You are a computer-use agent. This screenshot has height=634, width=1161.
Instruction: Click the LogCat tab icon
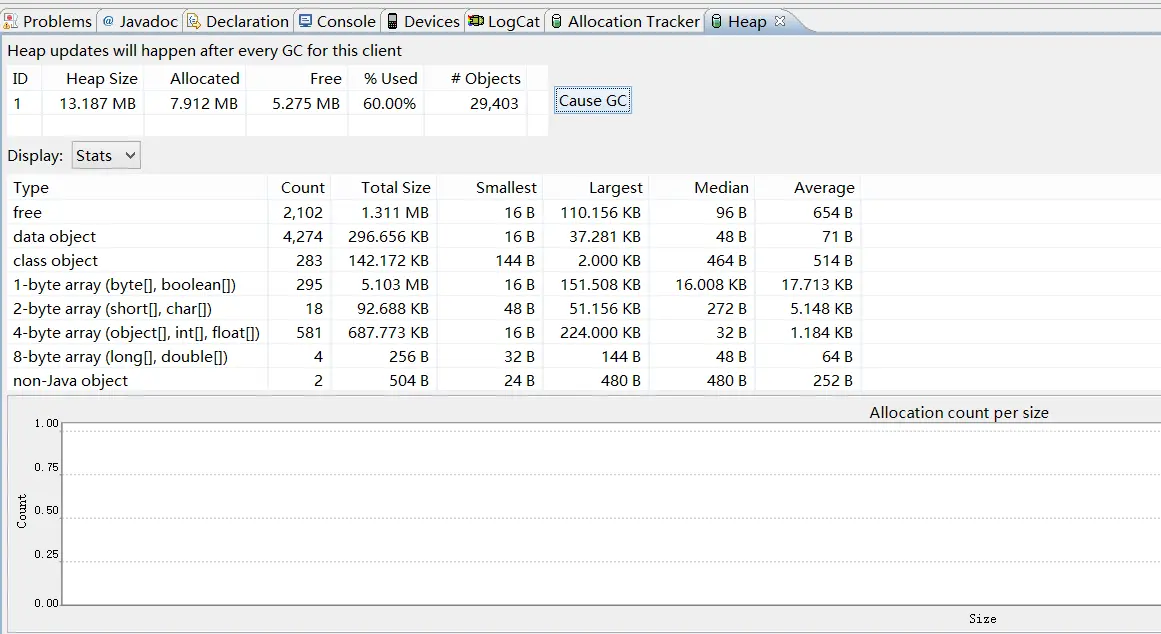click(476, 21)
